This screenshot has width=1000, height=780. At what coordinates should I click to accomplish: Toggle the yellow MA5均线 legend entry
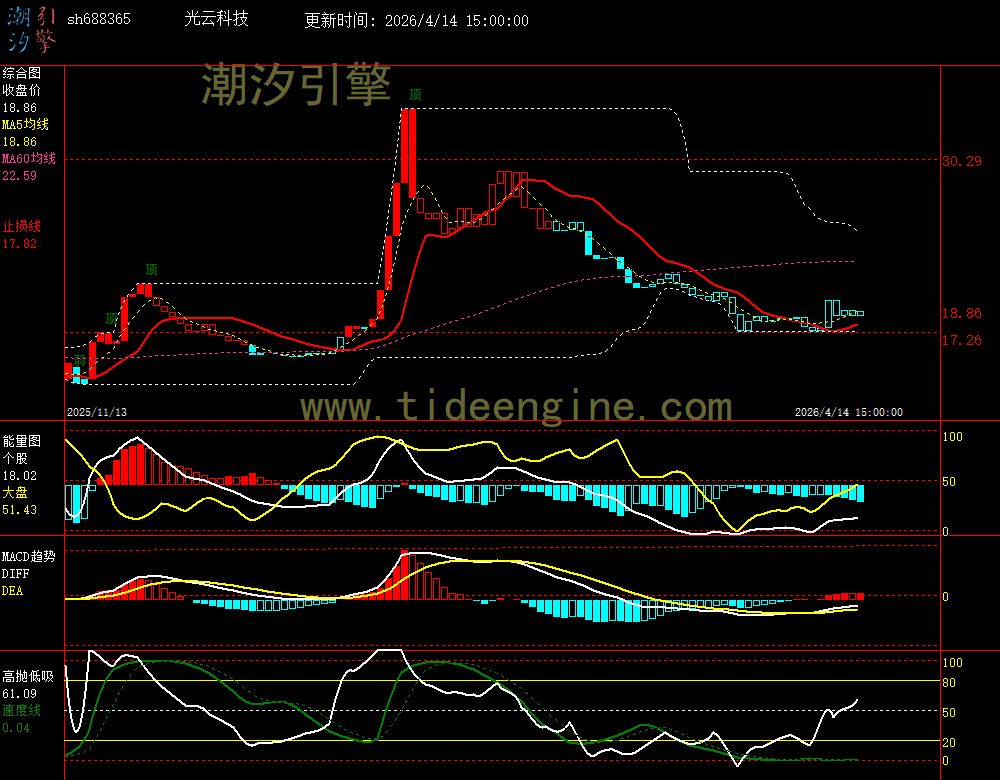(x=25, y=125)
